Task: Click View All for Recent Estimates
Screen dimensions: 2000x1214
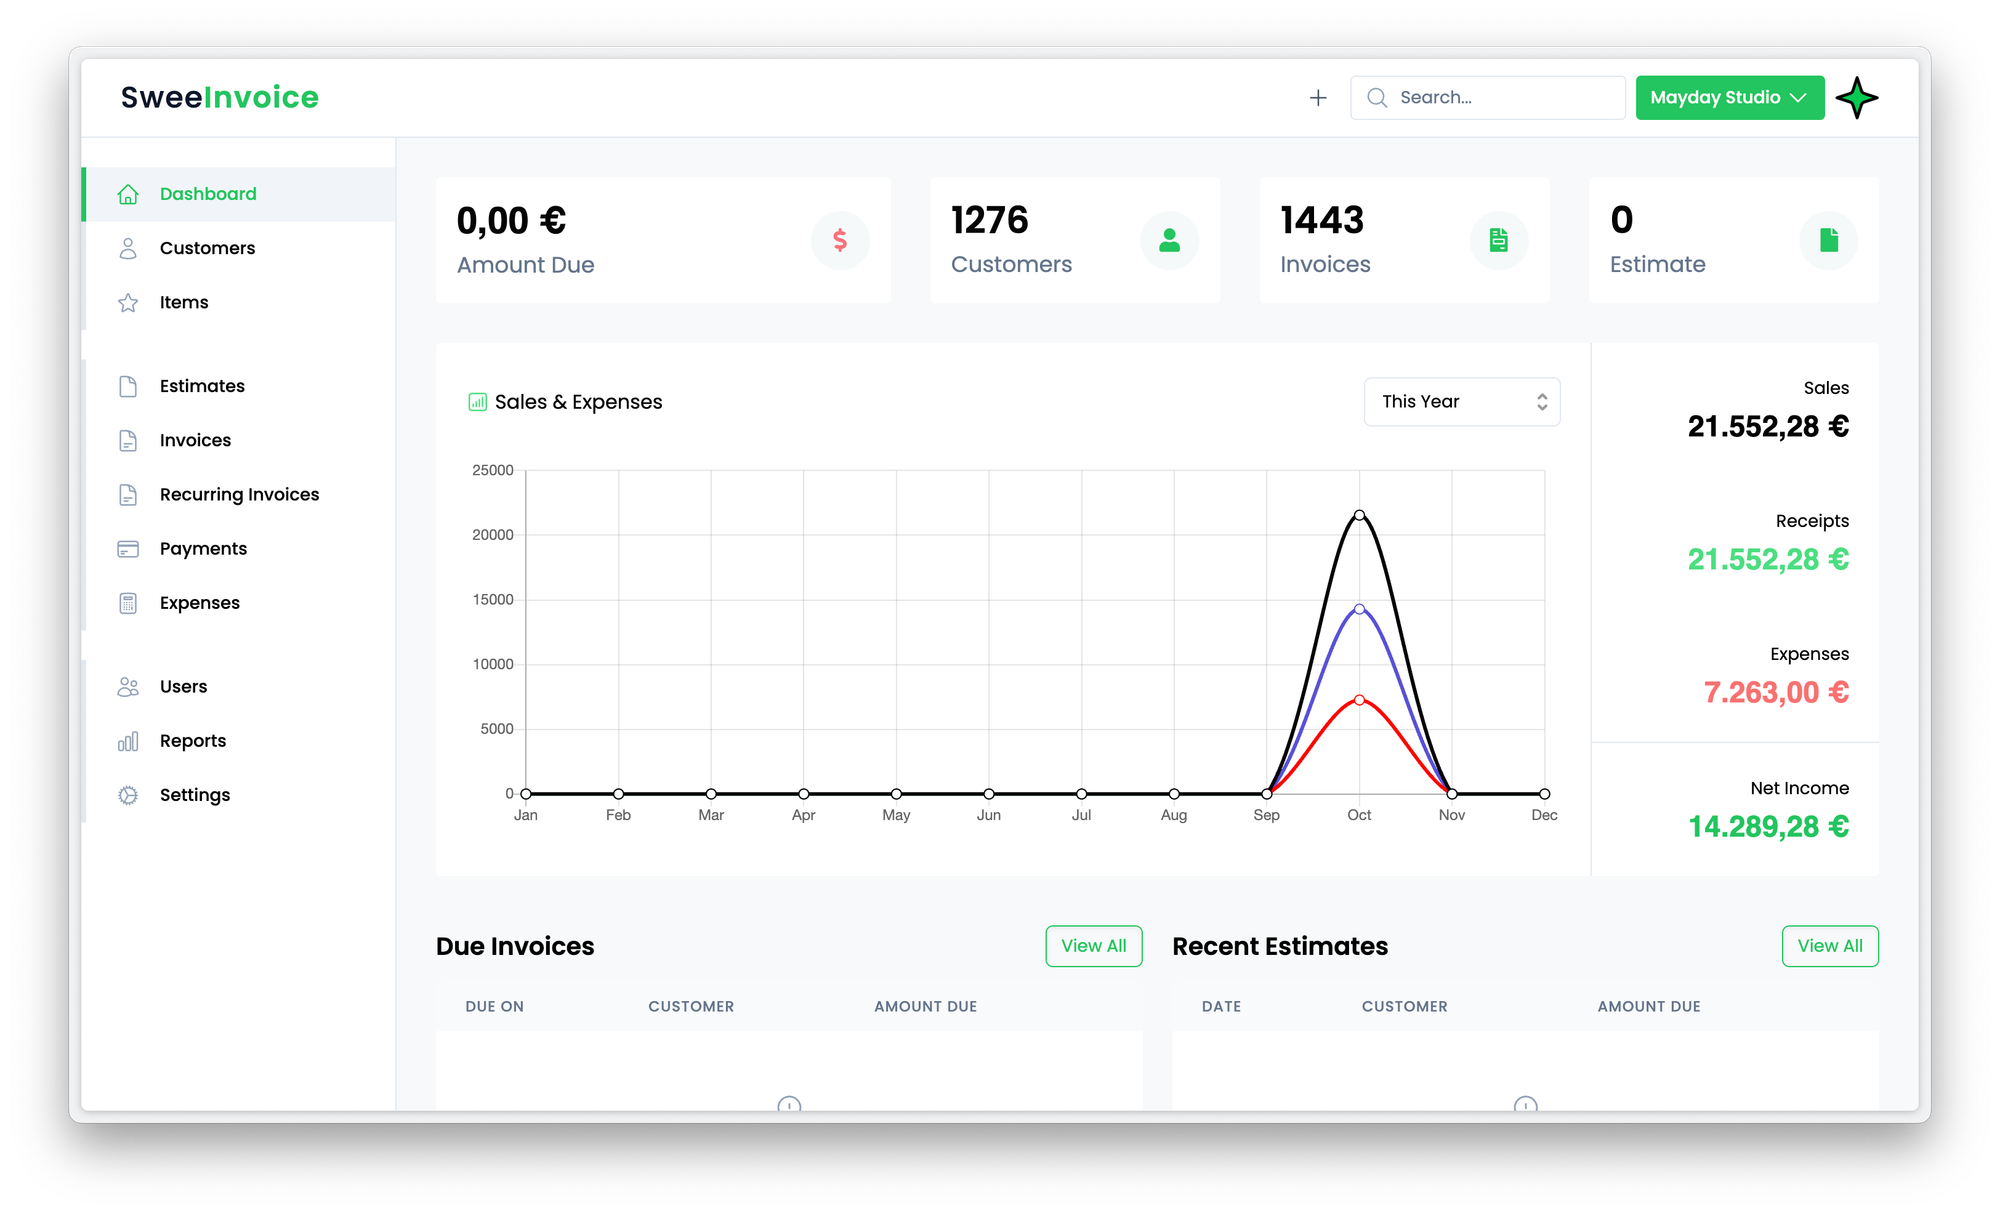Action: tap(1829, 946)
